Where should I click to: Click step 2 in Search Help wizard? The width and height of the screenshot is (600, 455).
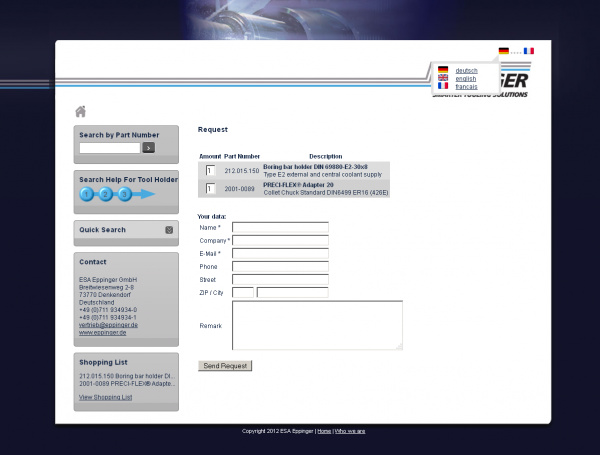click(105, 194)
